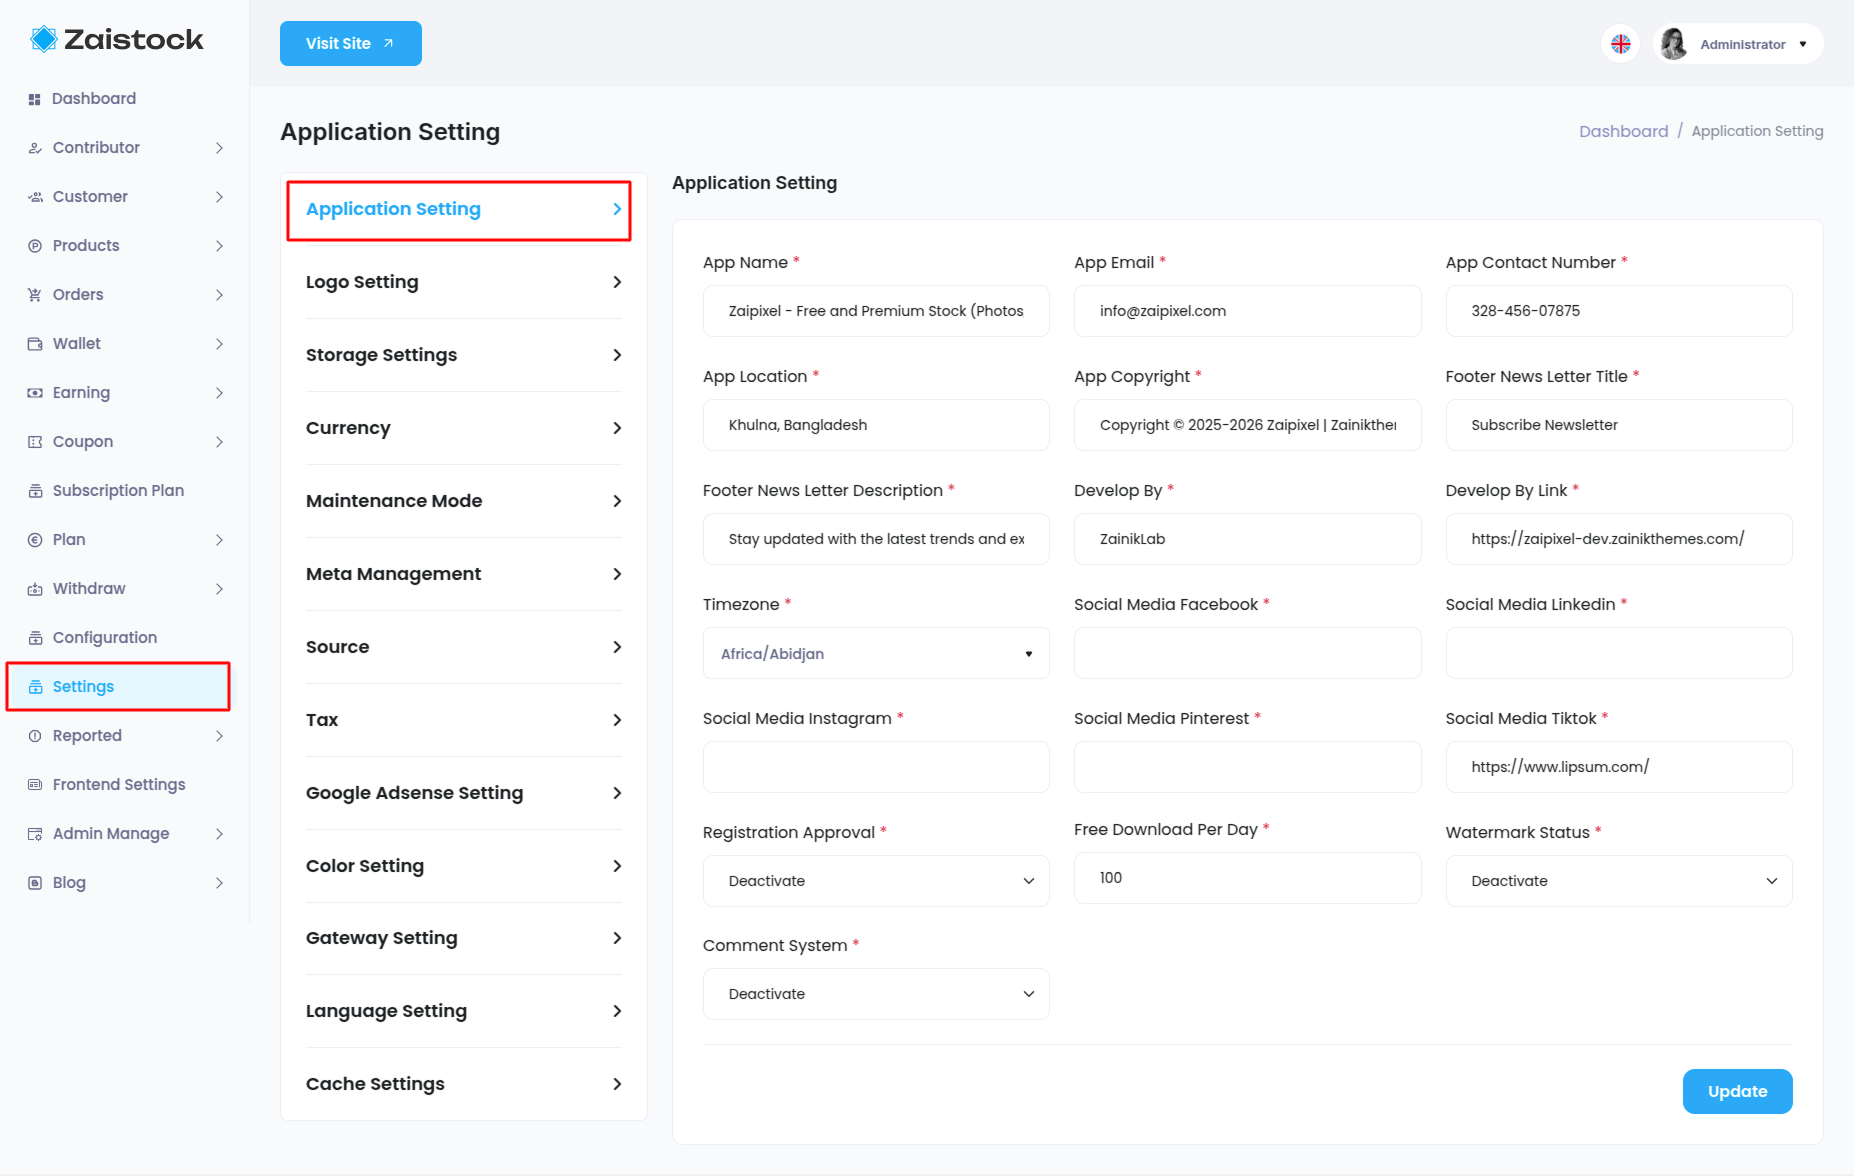Open the Currency section
The image size is (1854, 1176).
(x=464, y=428)
